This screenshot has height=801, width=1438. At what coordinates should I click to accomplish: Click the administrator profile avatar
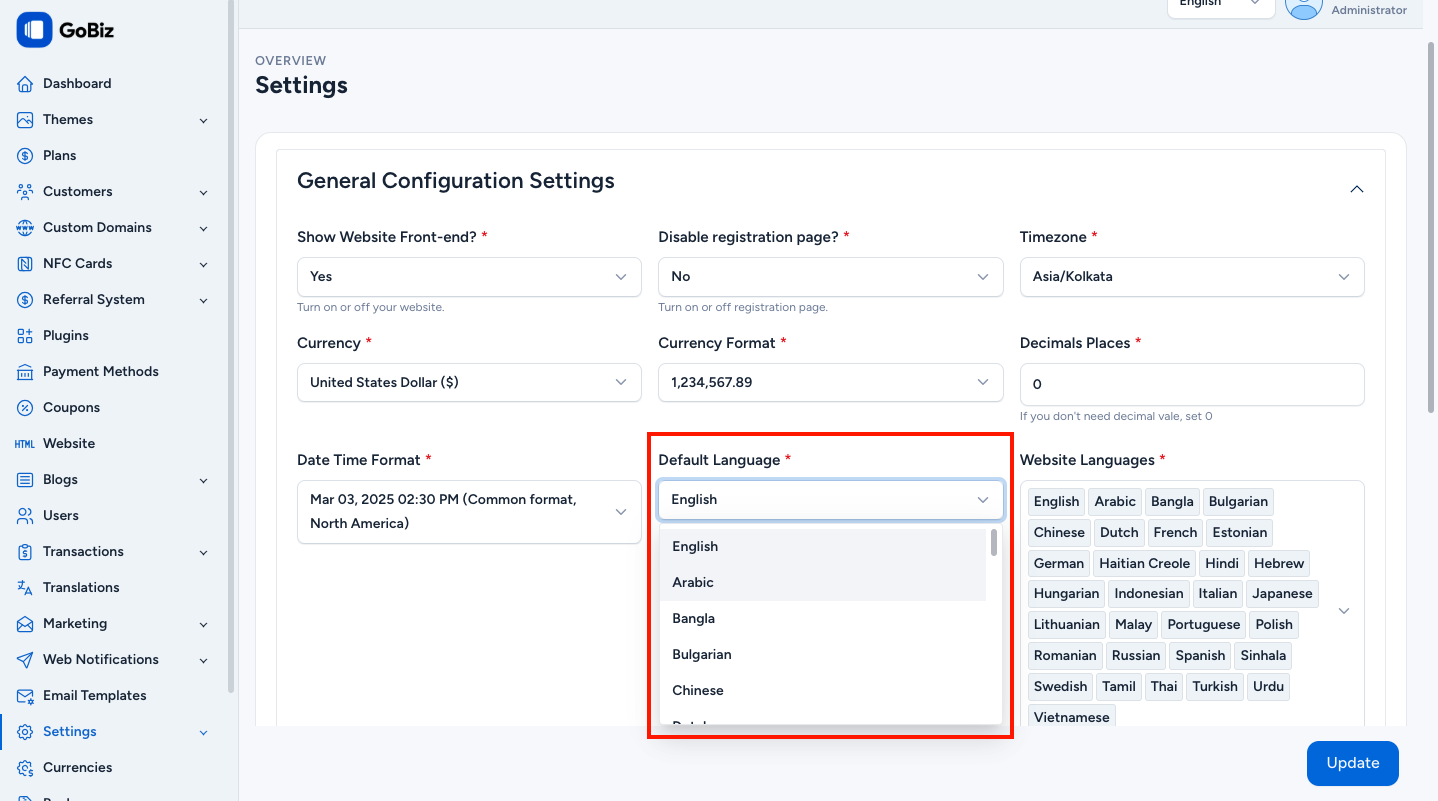click(x=1303, y=8)
